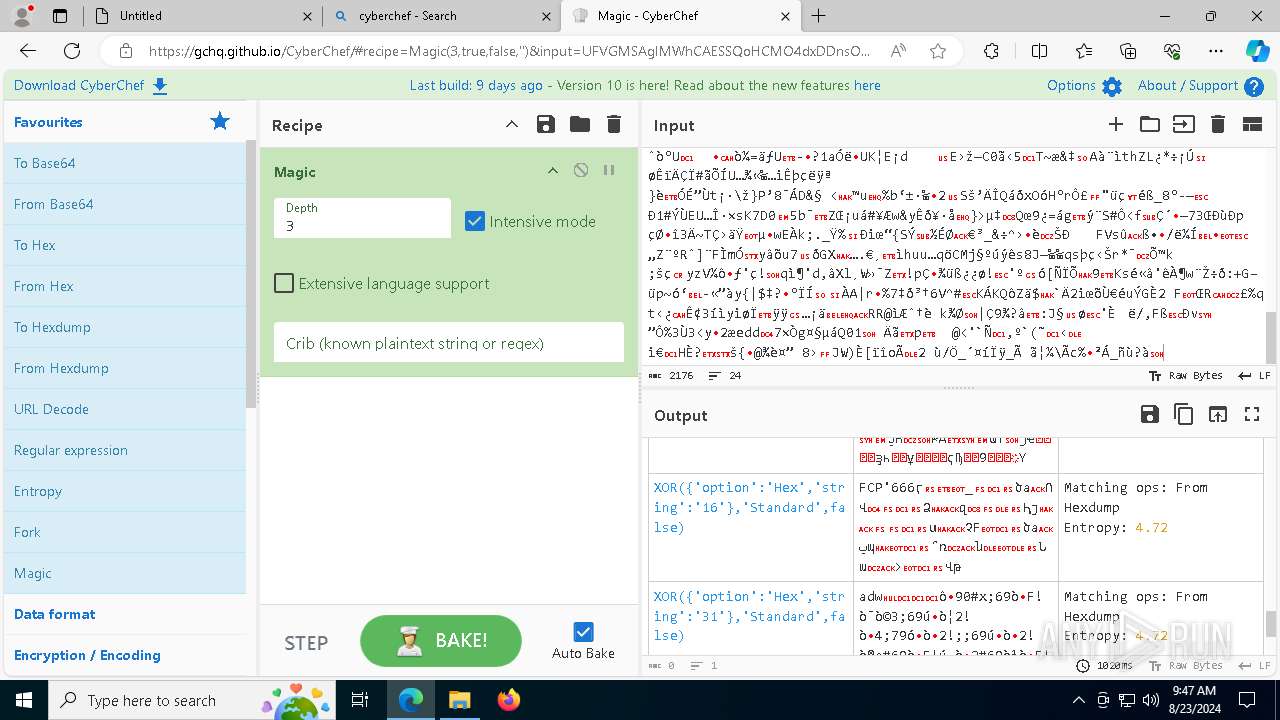Reset the pane layout icon
The image size is (1280, 720).
coord(1252,124)
